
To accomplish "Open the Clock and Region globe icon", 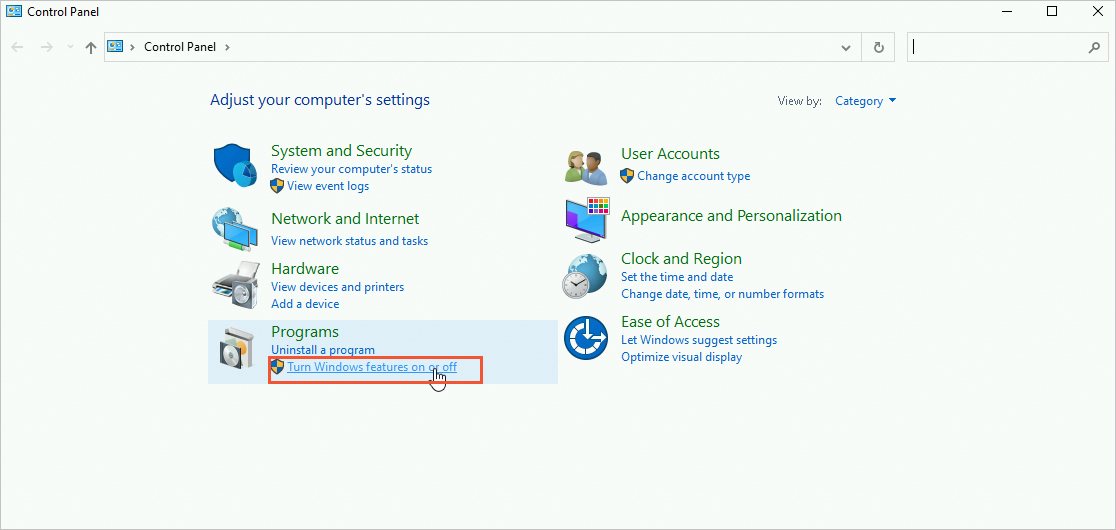I will tap(587, 277).
